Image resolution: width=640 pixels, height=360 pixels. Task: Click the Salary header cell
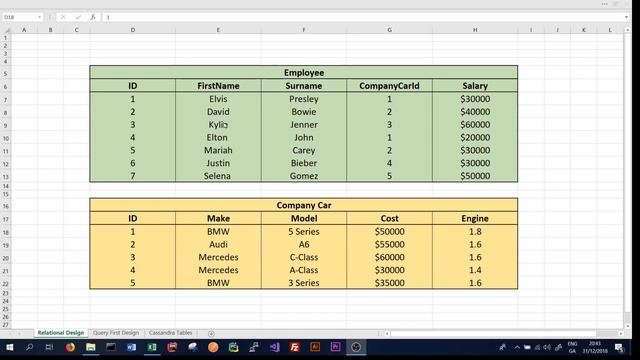475,86
